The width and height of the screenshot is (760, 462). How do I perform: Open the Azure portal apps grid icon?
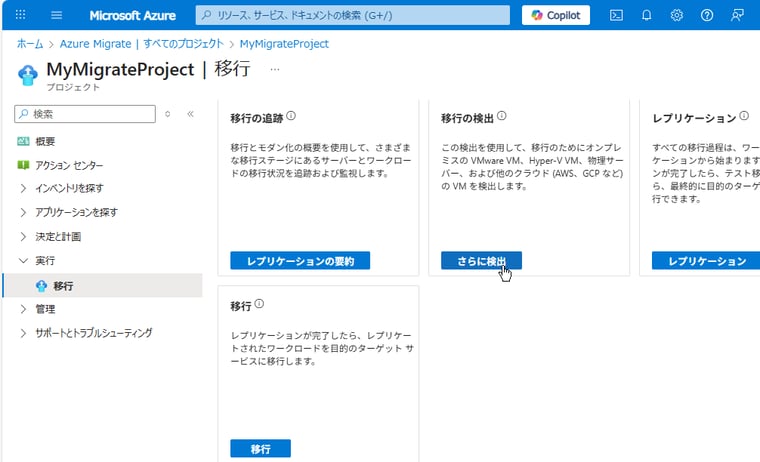coord(20,15)
